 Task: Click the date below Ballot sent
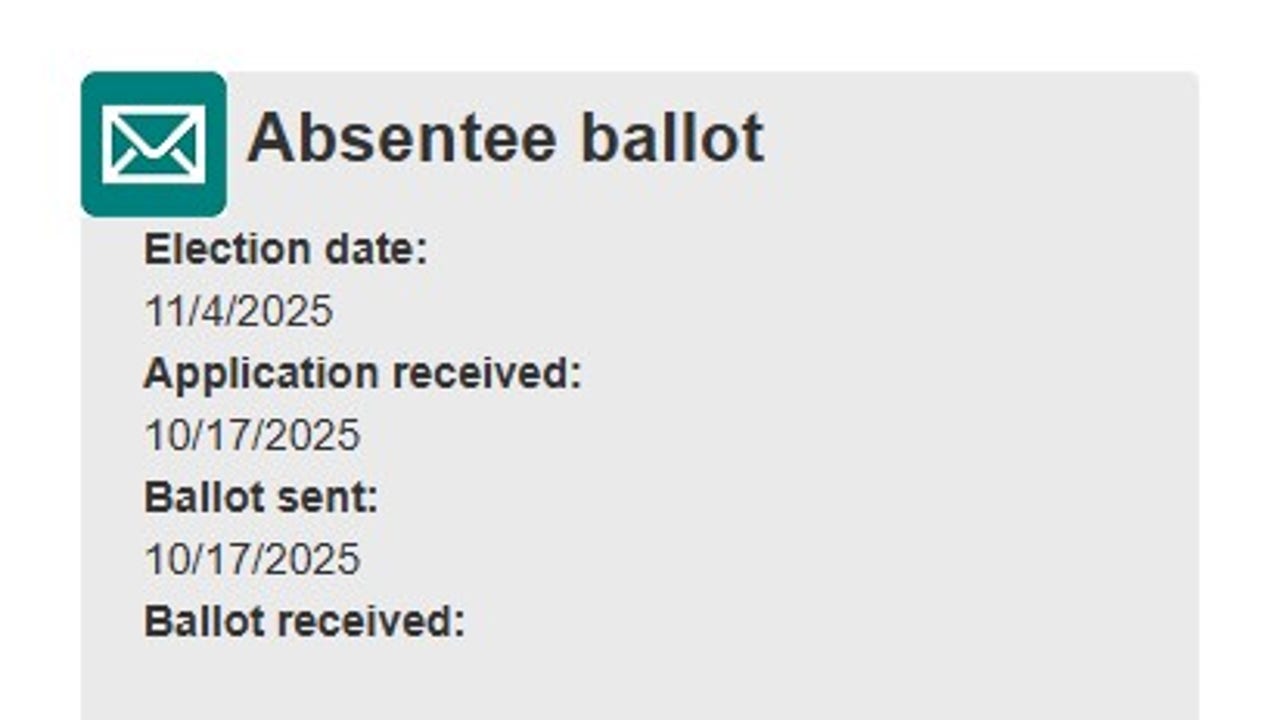pos(252,559)
